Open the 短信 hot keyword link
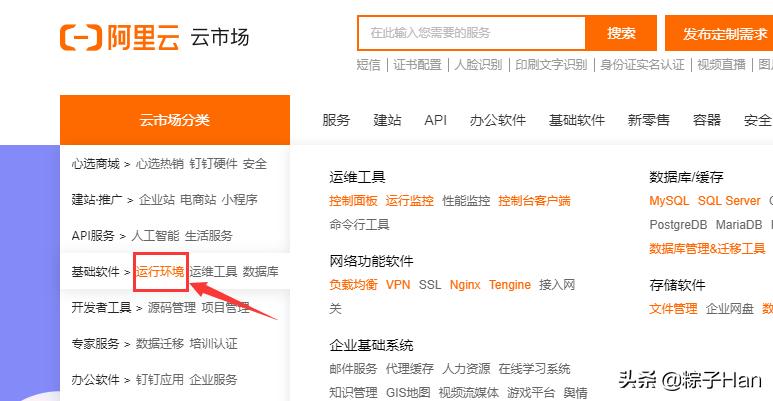Screen dimensions: 773x401 [x=368, y=65]
